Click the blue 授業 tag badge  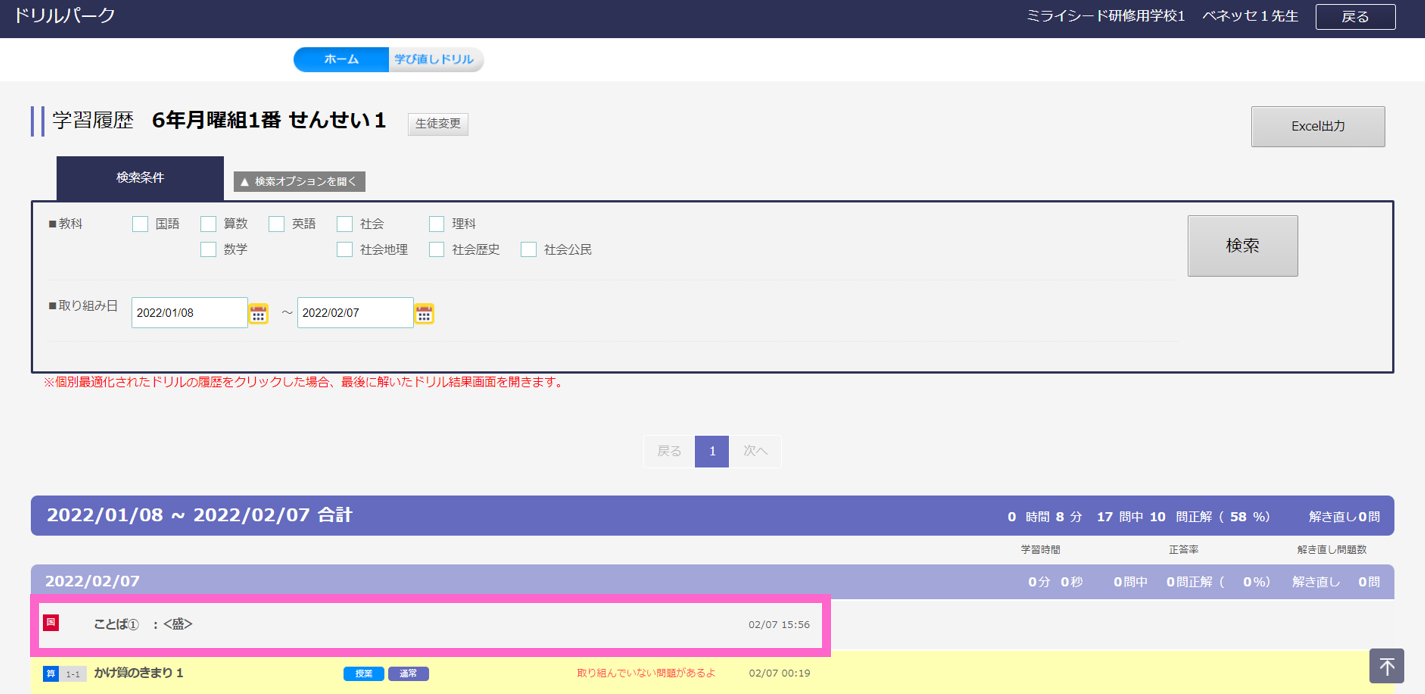point(363,674)
